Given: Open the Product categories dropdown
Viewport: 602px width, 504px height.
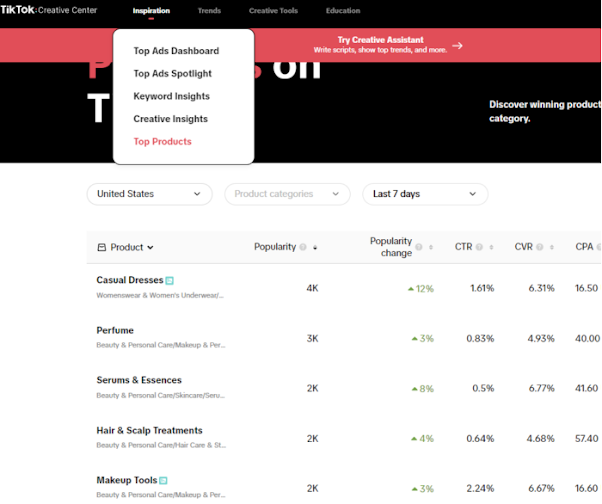Looking at the screenshot, I should [287, 194].
